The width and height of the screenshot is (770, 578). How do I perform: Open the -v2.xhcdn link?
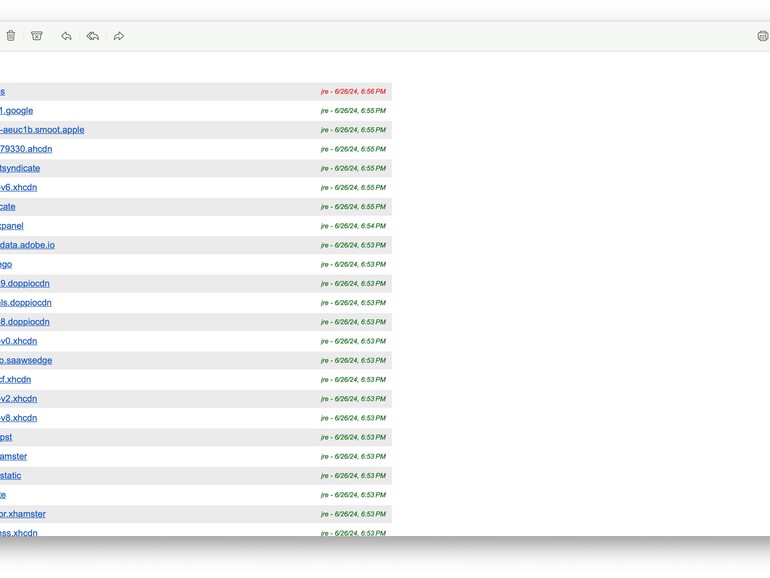(18, 399)
